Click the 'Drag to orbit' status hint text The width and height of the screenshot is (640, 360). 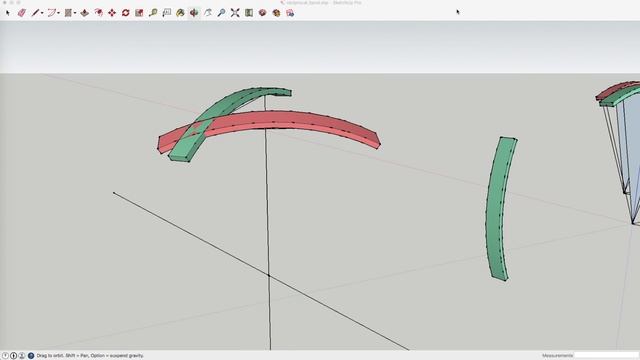tap(90, 356)
